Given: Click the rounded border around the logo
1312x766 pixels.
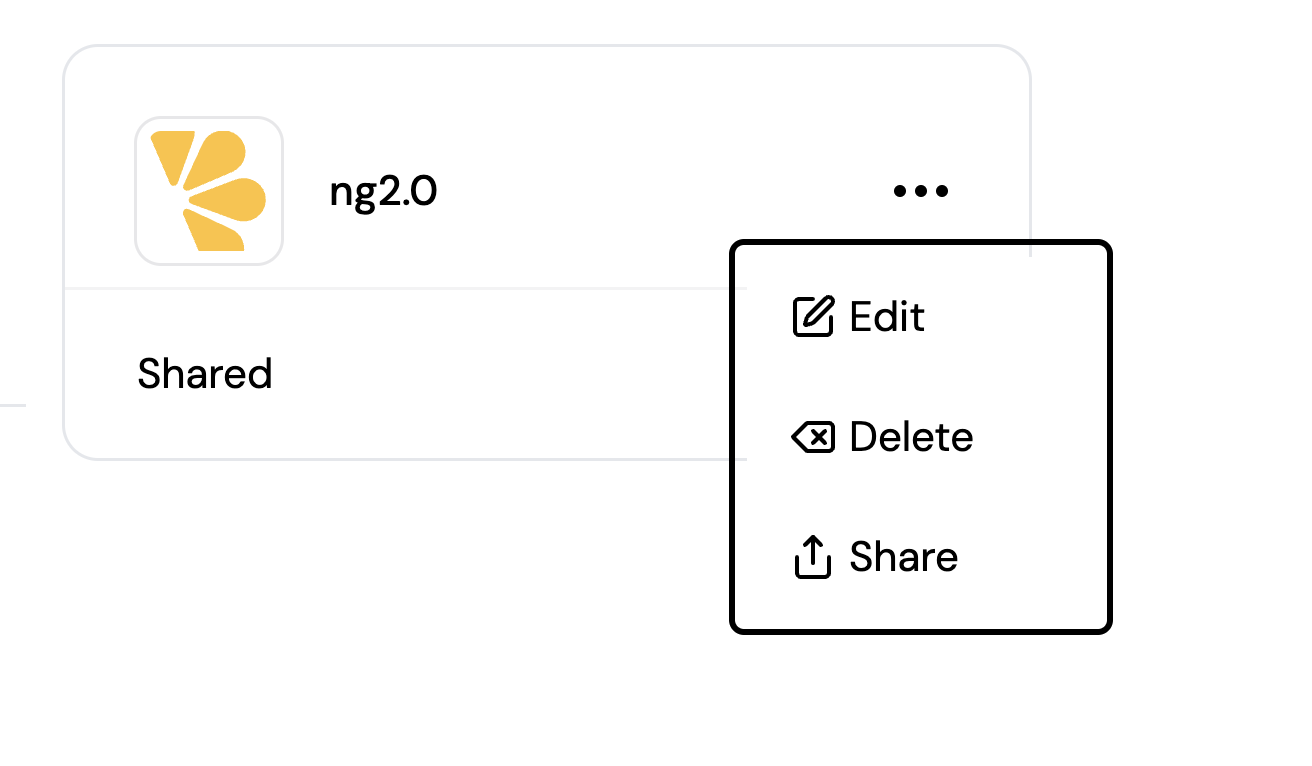Looking at the screenshot, I should click(137, 191).
